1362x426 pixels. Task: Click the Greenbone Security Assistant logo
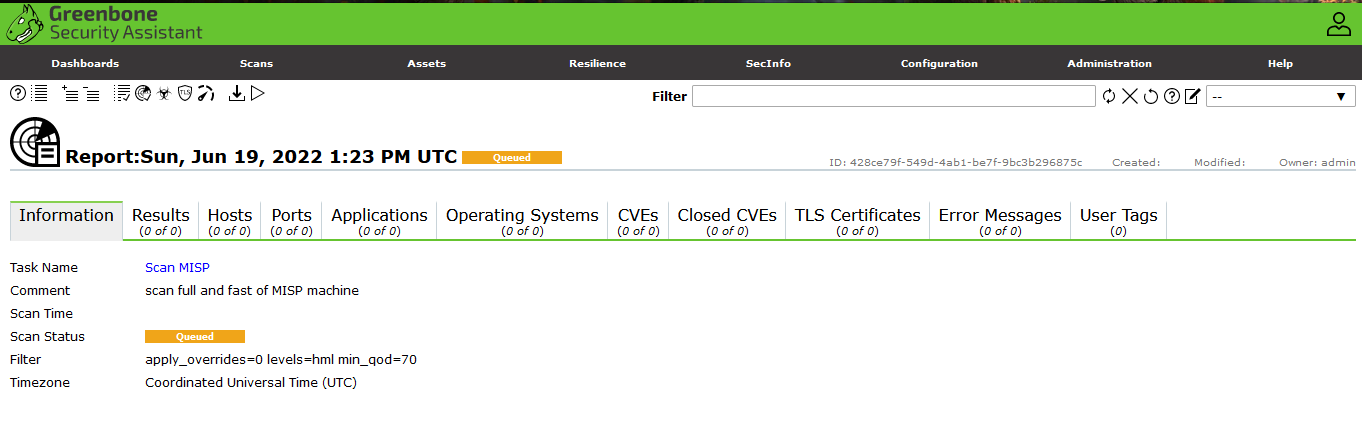coord(105,23)
